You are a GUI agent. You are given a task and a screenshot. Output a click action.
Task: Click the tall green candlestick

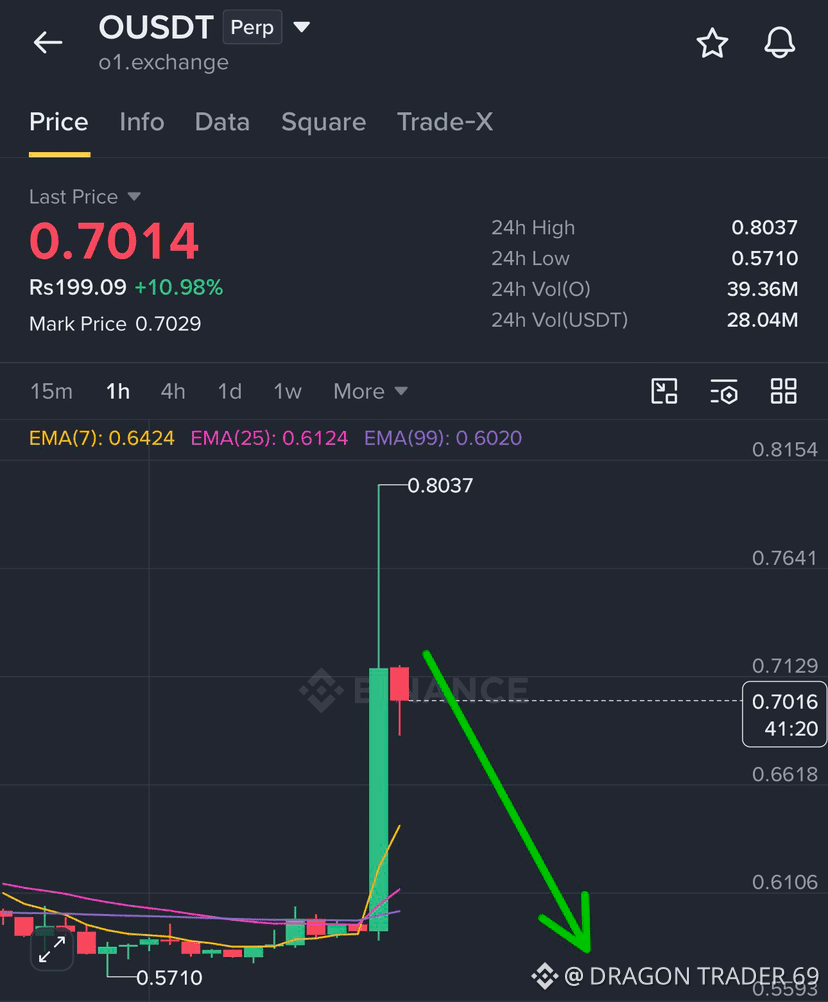[379, 799]
